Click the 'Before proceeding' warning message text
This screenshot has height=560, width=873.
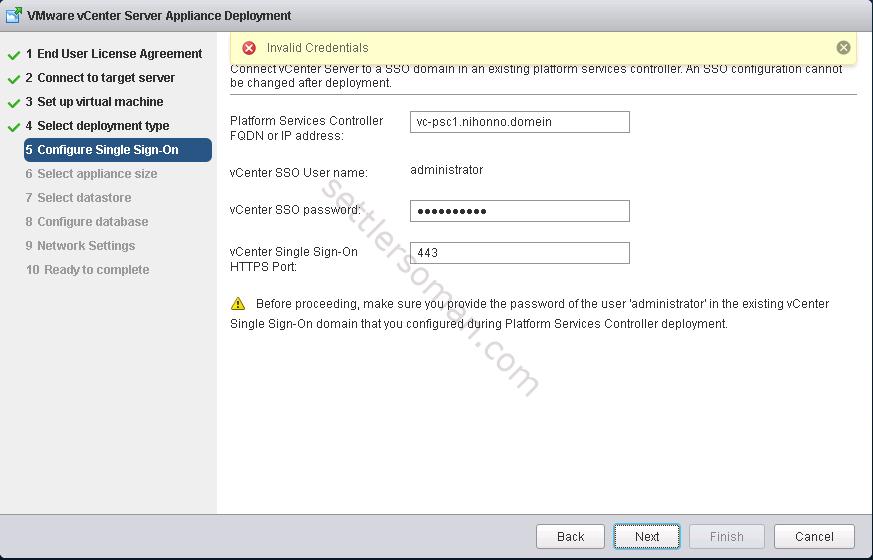pyautogui.click(x=529, y=313)
